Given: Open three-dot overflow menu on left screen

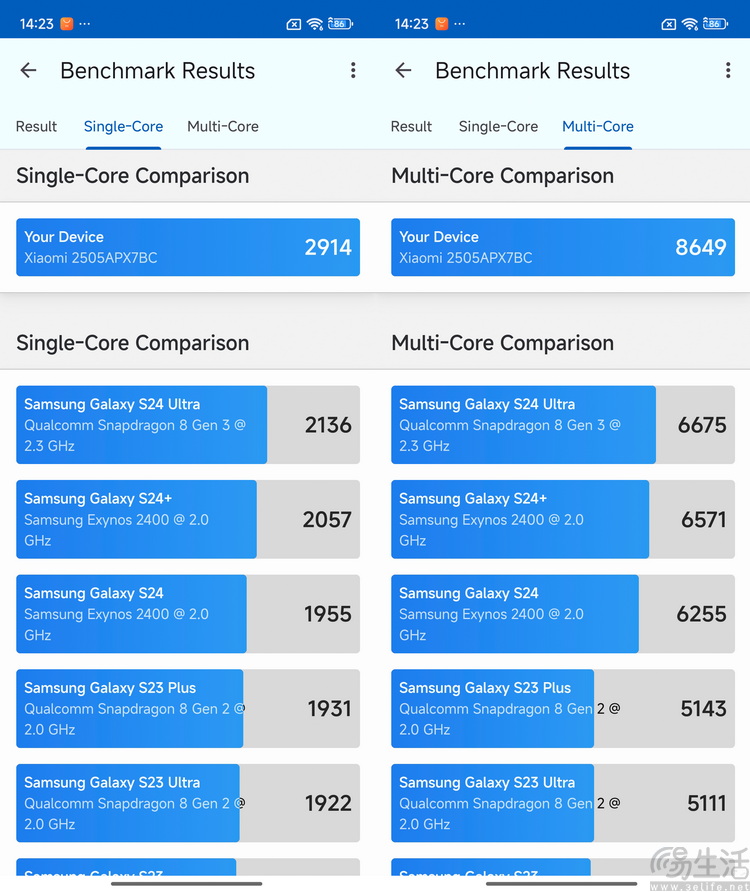Looking at the screenshot, I should (x=353, y=71).
